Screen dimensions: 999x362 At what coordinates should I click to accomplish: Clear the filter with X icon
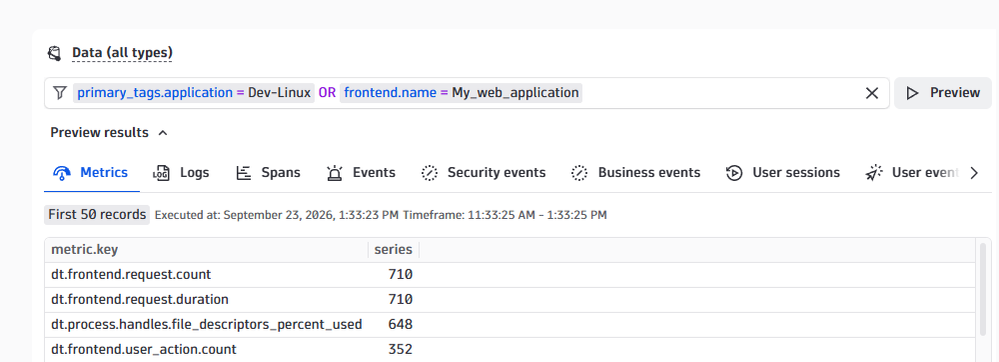(872, 93)
